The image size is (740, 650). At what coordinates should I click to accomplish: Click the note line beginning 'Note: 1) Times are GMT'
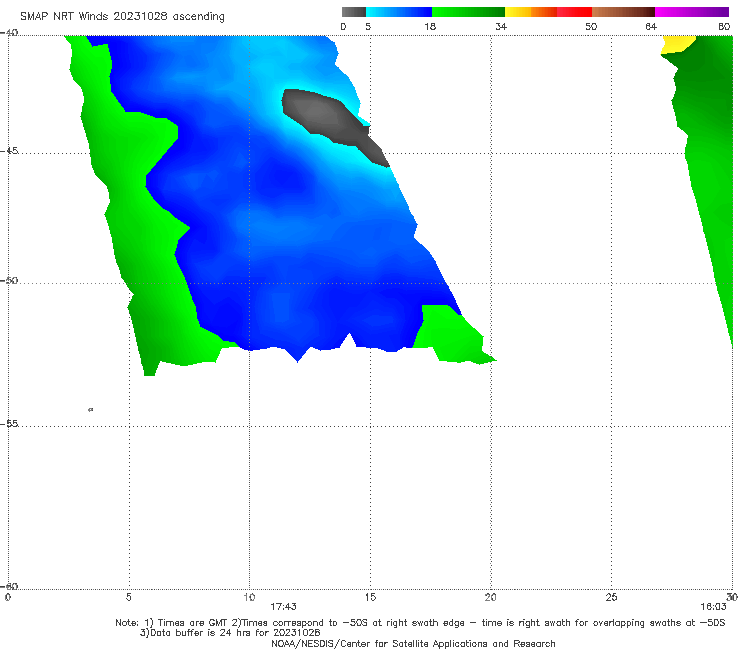tap(420, 623)
